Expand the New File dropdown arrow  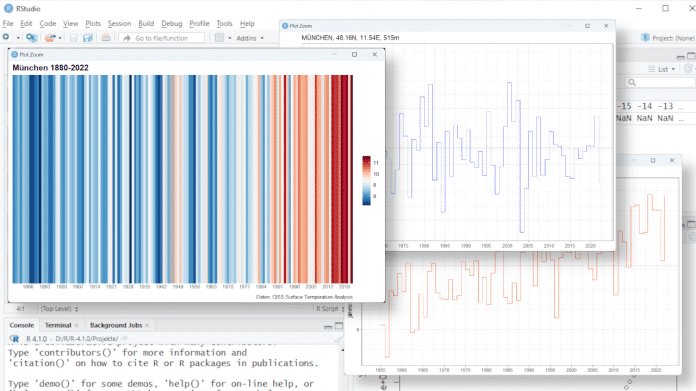pyautogui.click(x=18, y=38)
